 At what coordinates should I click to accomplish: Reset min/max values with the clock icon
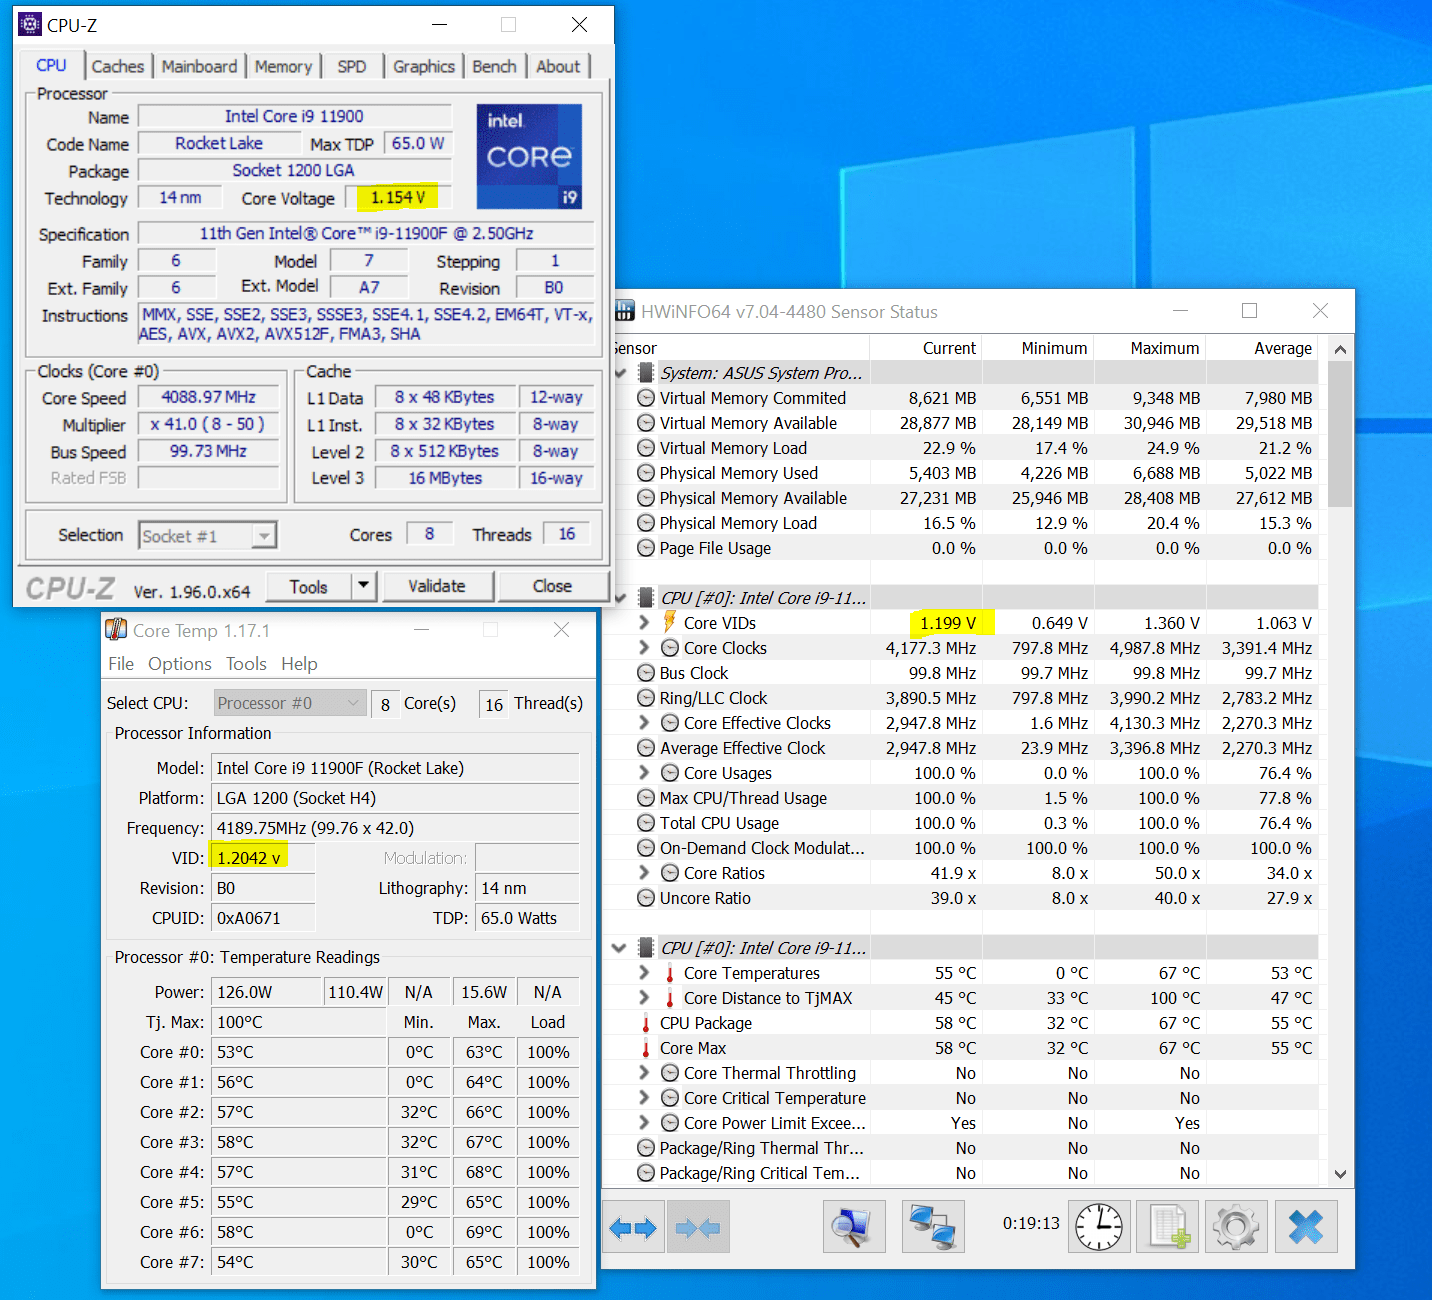(x=1099, y=1227)
